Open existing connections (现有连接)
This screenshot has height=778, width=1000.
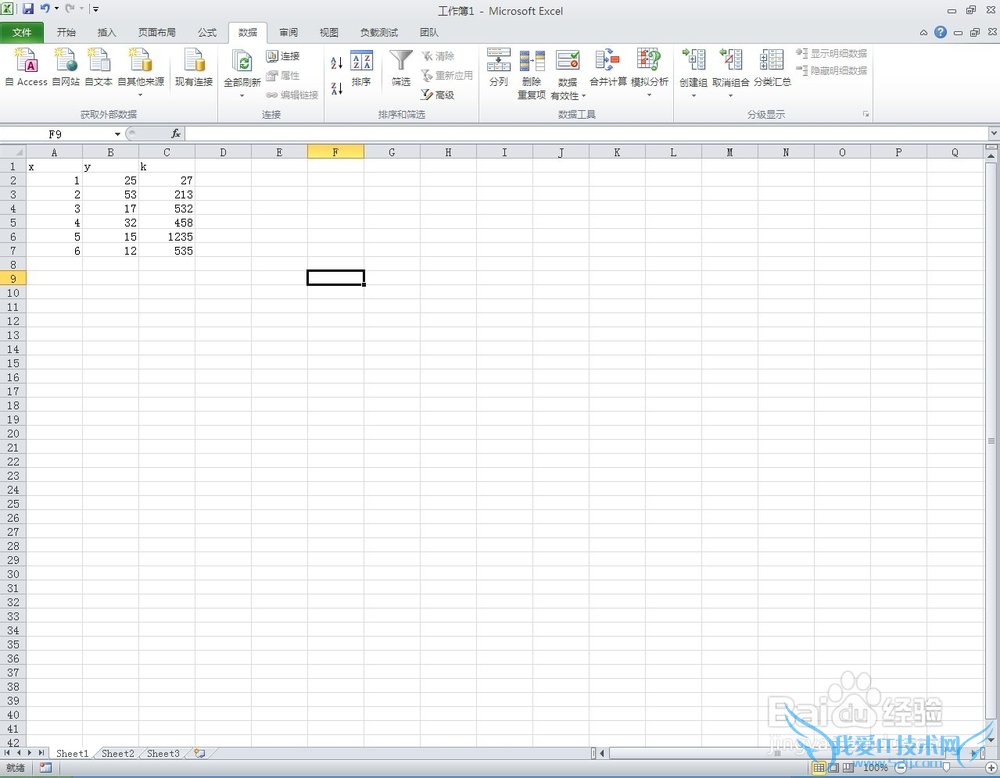pyautogui.click(x=194, y=68)
